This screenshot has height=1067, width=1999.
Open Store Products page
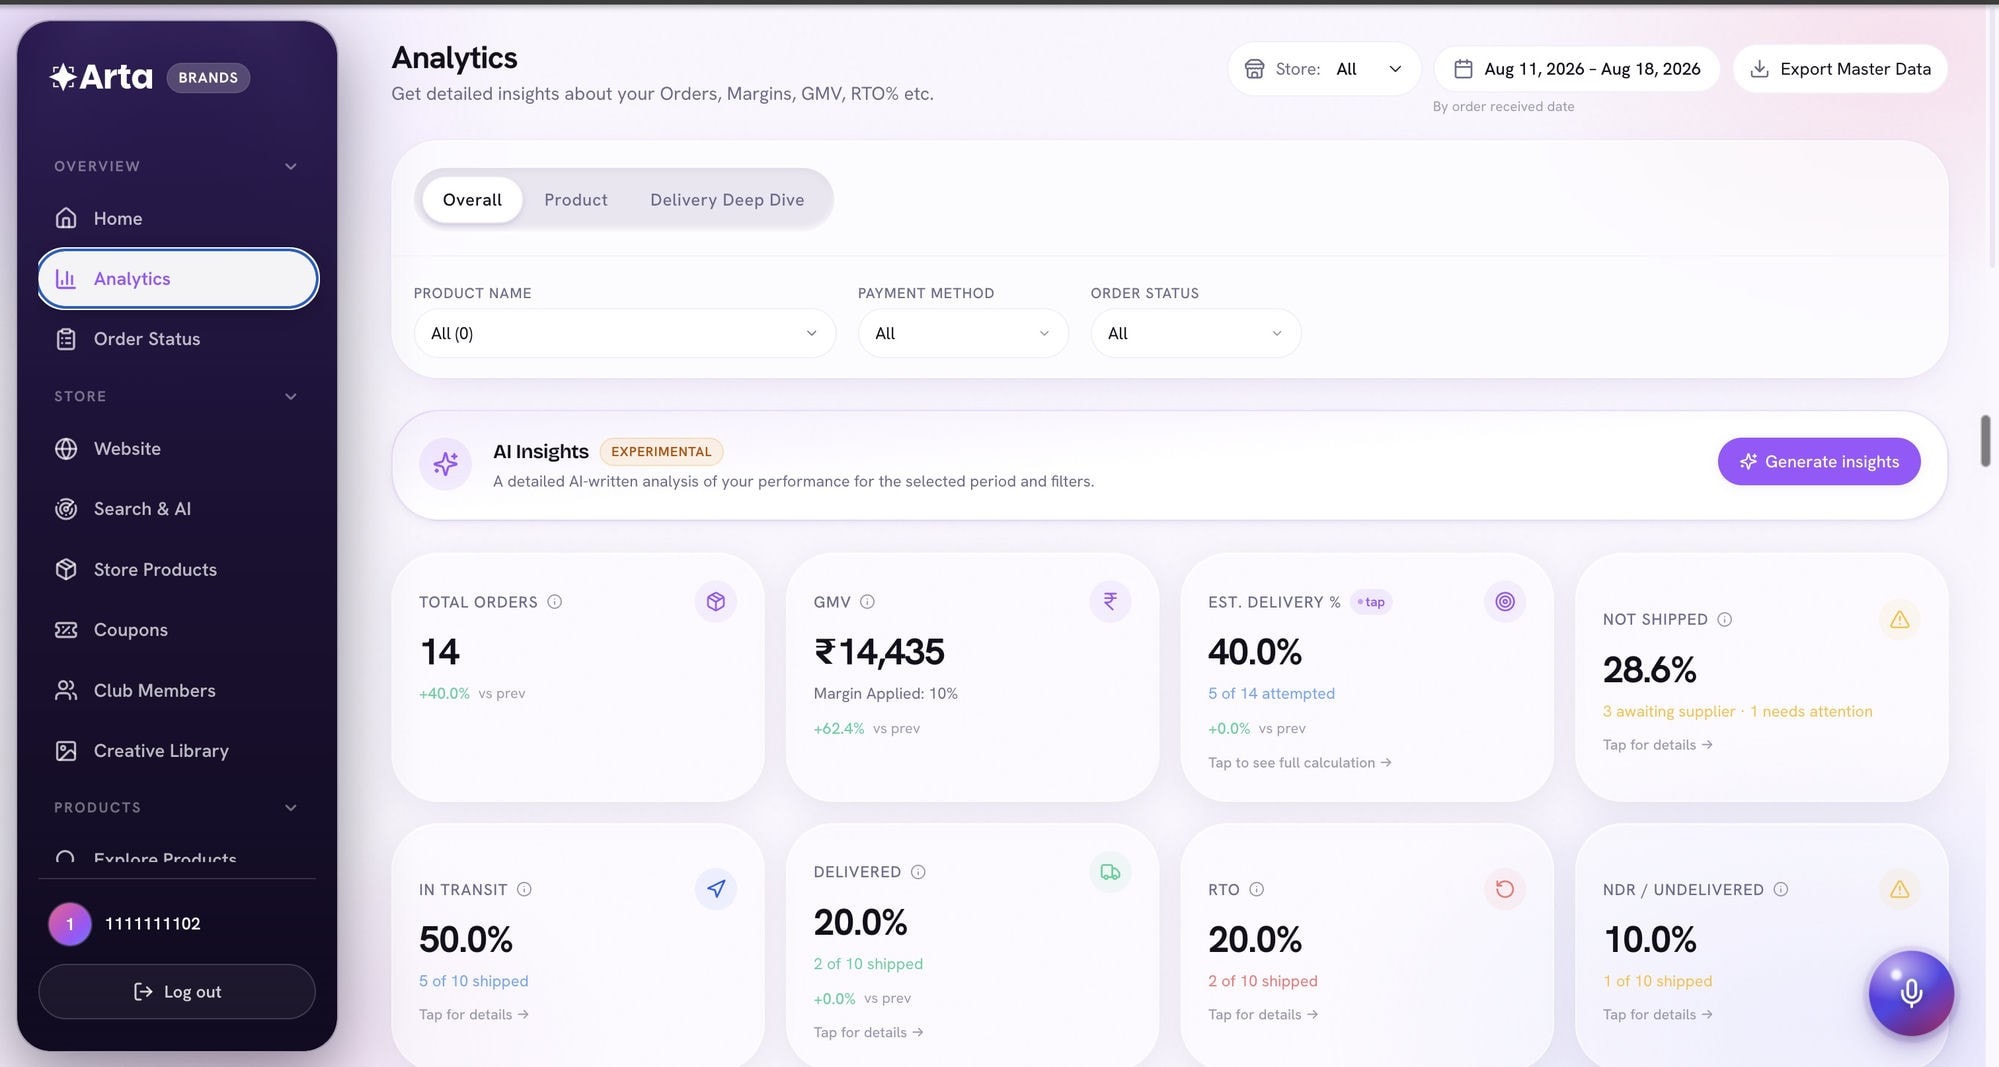point(177,569)
